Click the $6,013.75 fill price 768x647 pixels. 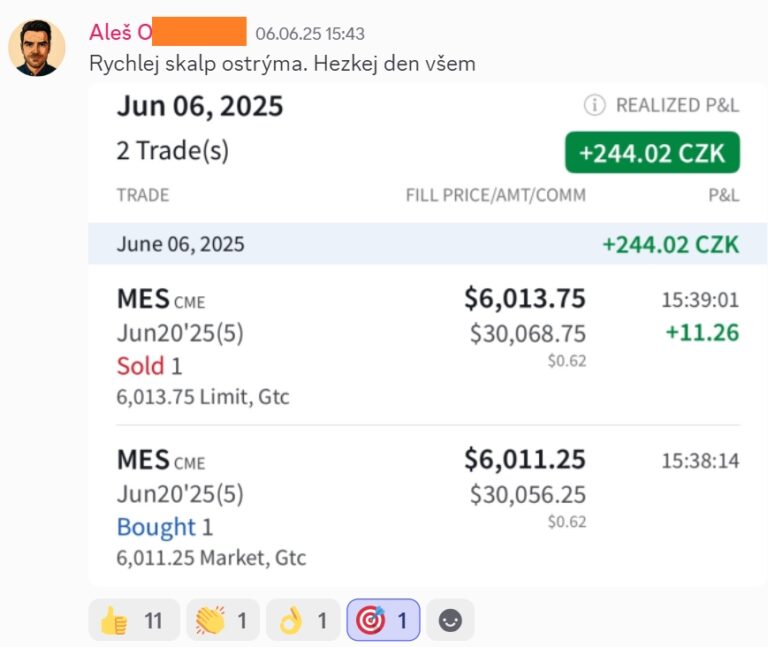525,298
